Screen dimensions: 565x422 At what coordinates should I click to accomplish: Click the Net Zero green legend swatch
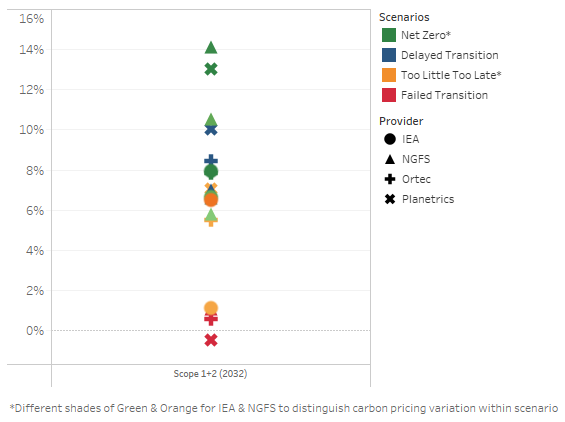389,35
